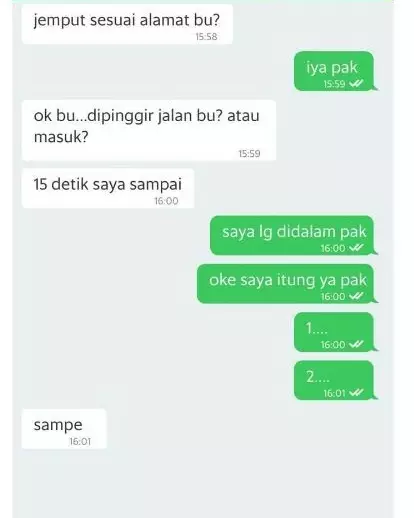Image resolution: width=414 pixels, height=518 pixels.
Task: Click read checkmarks on '2....' message
Action: pos(356,393)
